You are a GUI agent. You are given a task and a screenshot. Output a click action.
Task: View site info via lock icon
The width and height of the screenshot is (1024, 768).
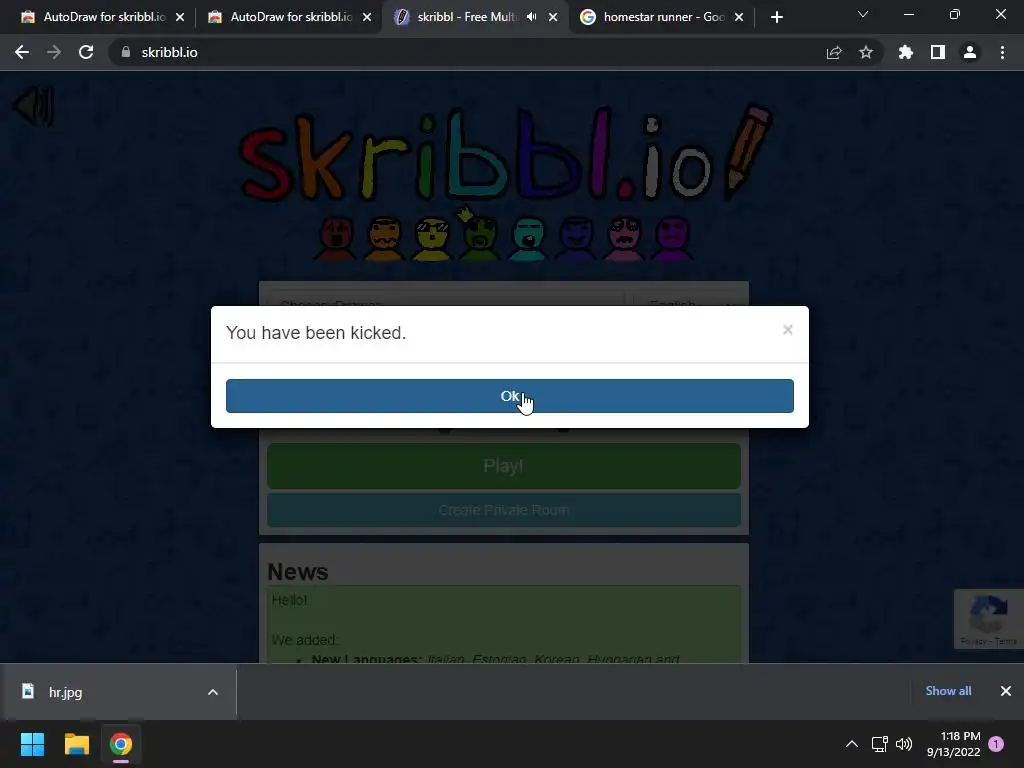(126, 52)
